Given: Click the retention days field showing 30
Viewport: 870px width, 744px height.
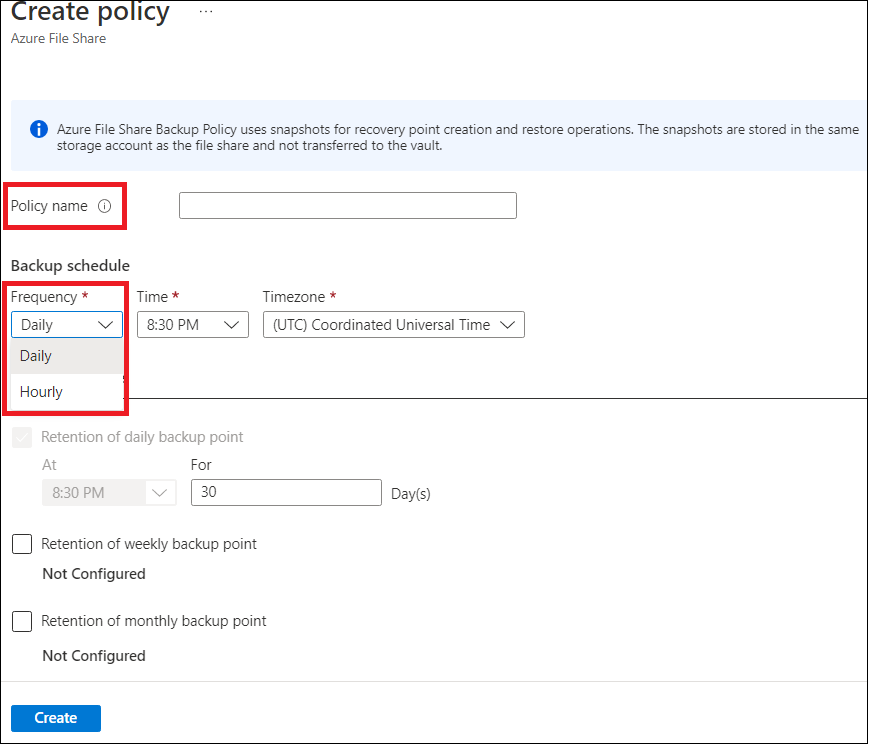Looking at the screenshot, I should 286,492.
